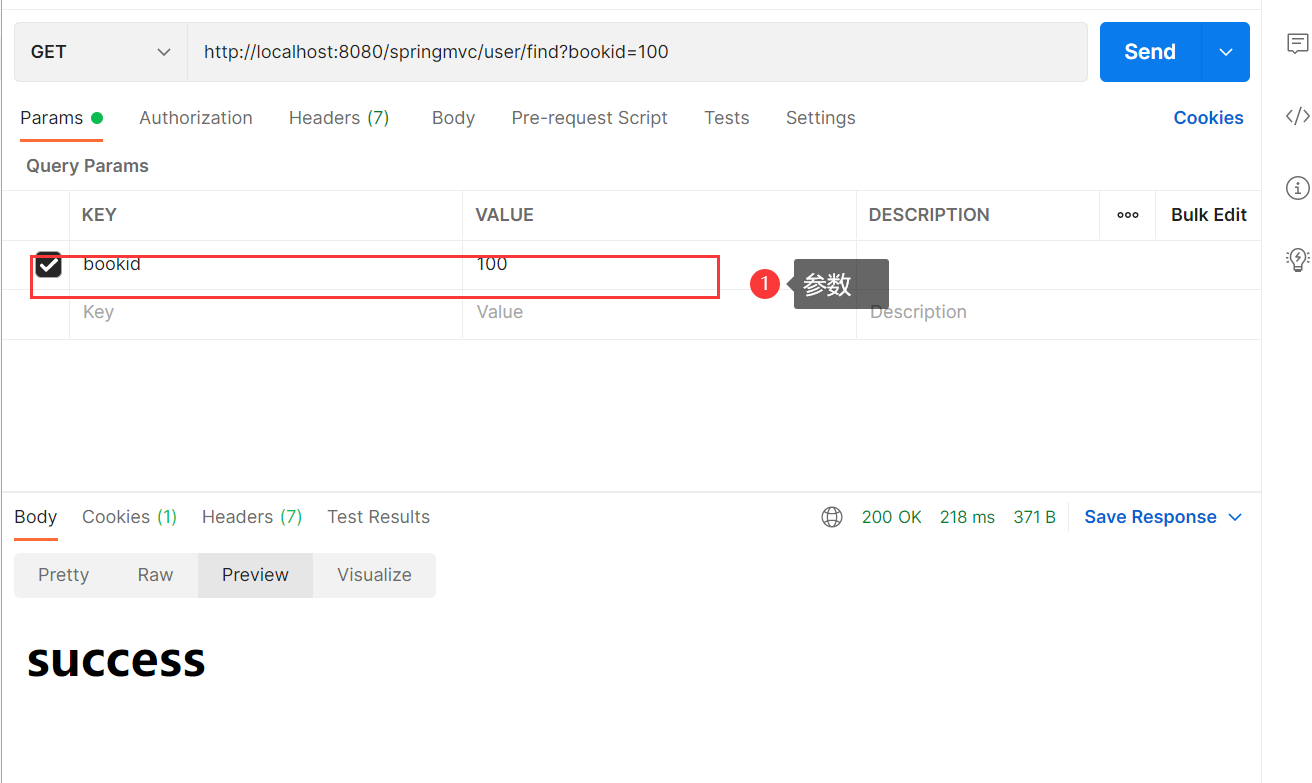Viewport: 1312px width, 783px height.
Task: Open the Cookies link
Action: (1208, 118)
